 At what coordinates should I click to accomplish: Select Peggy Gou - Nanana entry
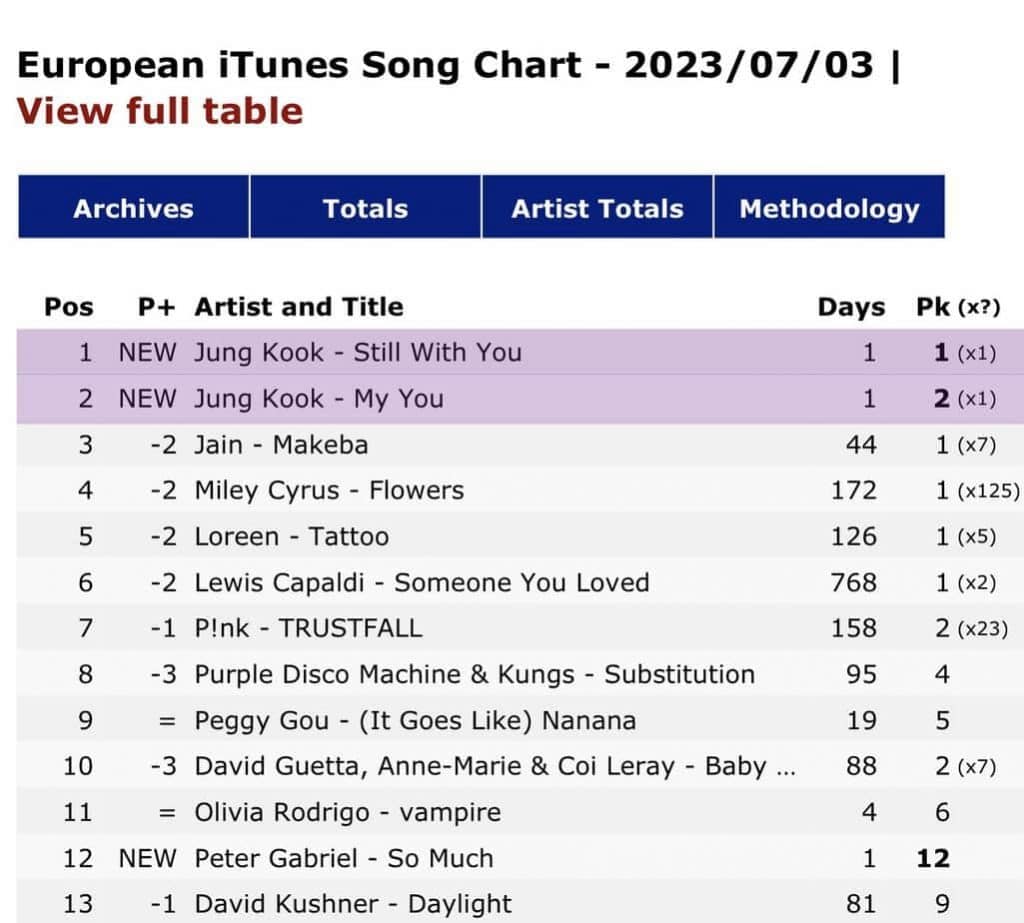coord(415,720)
